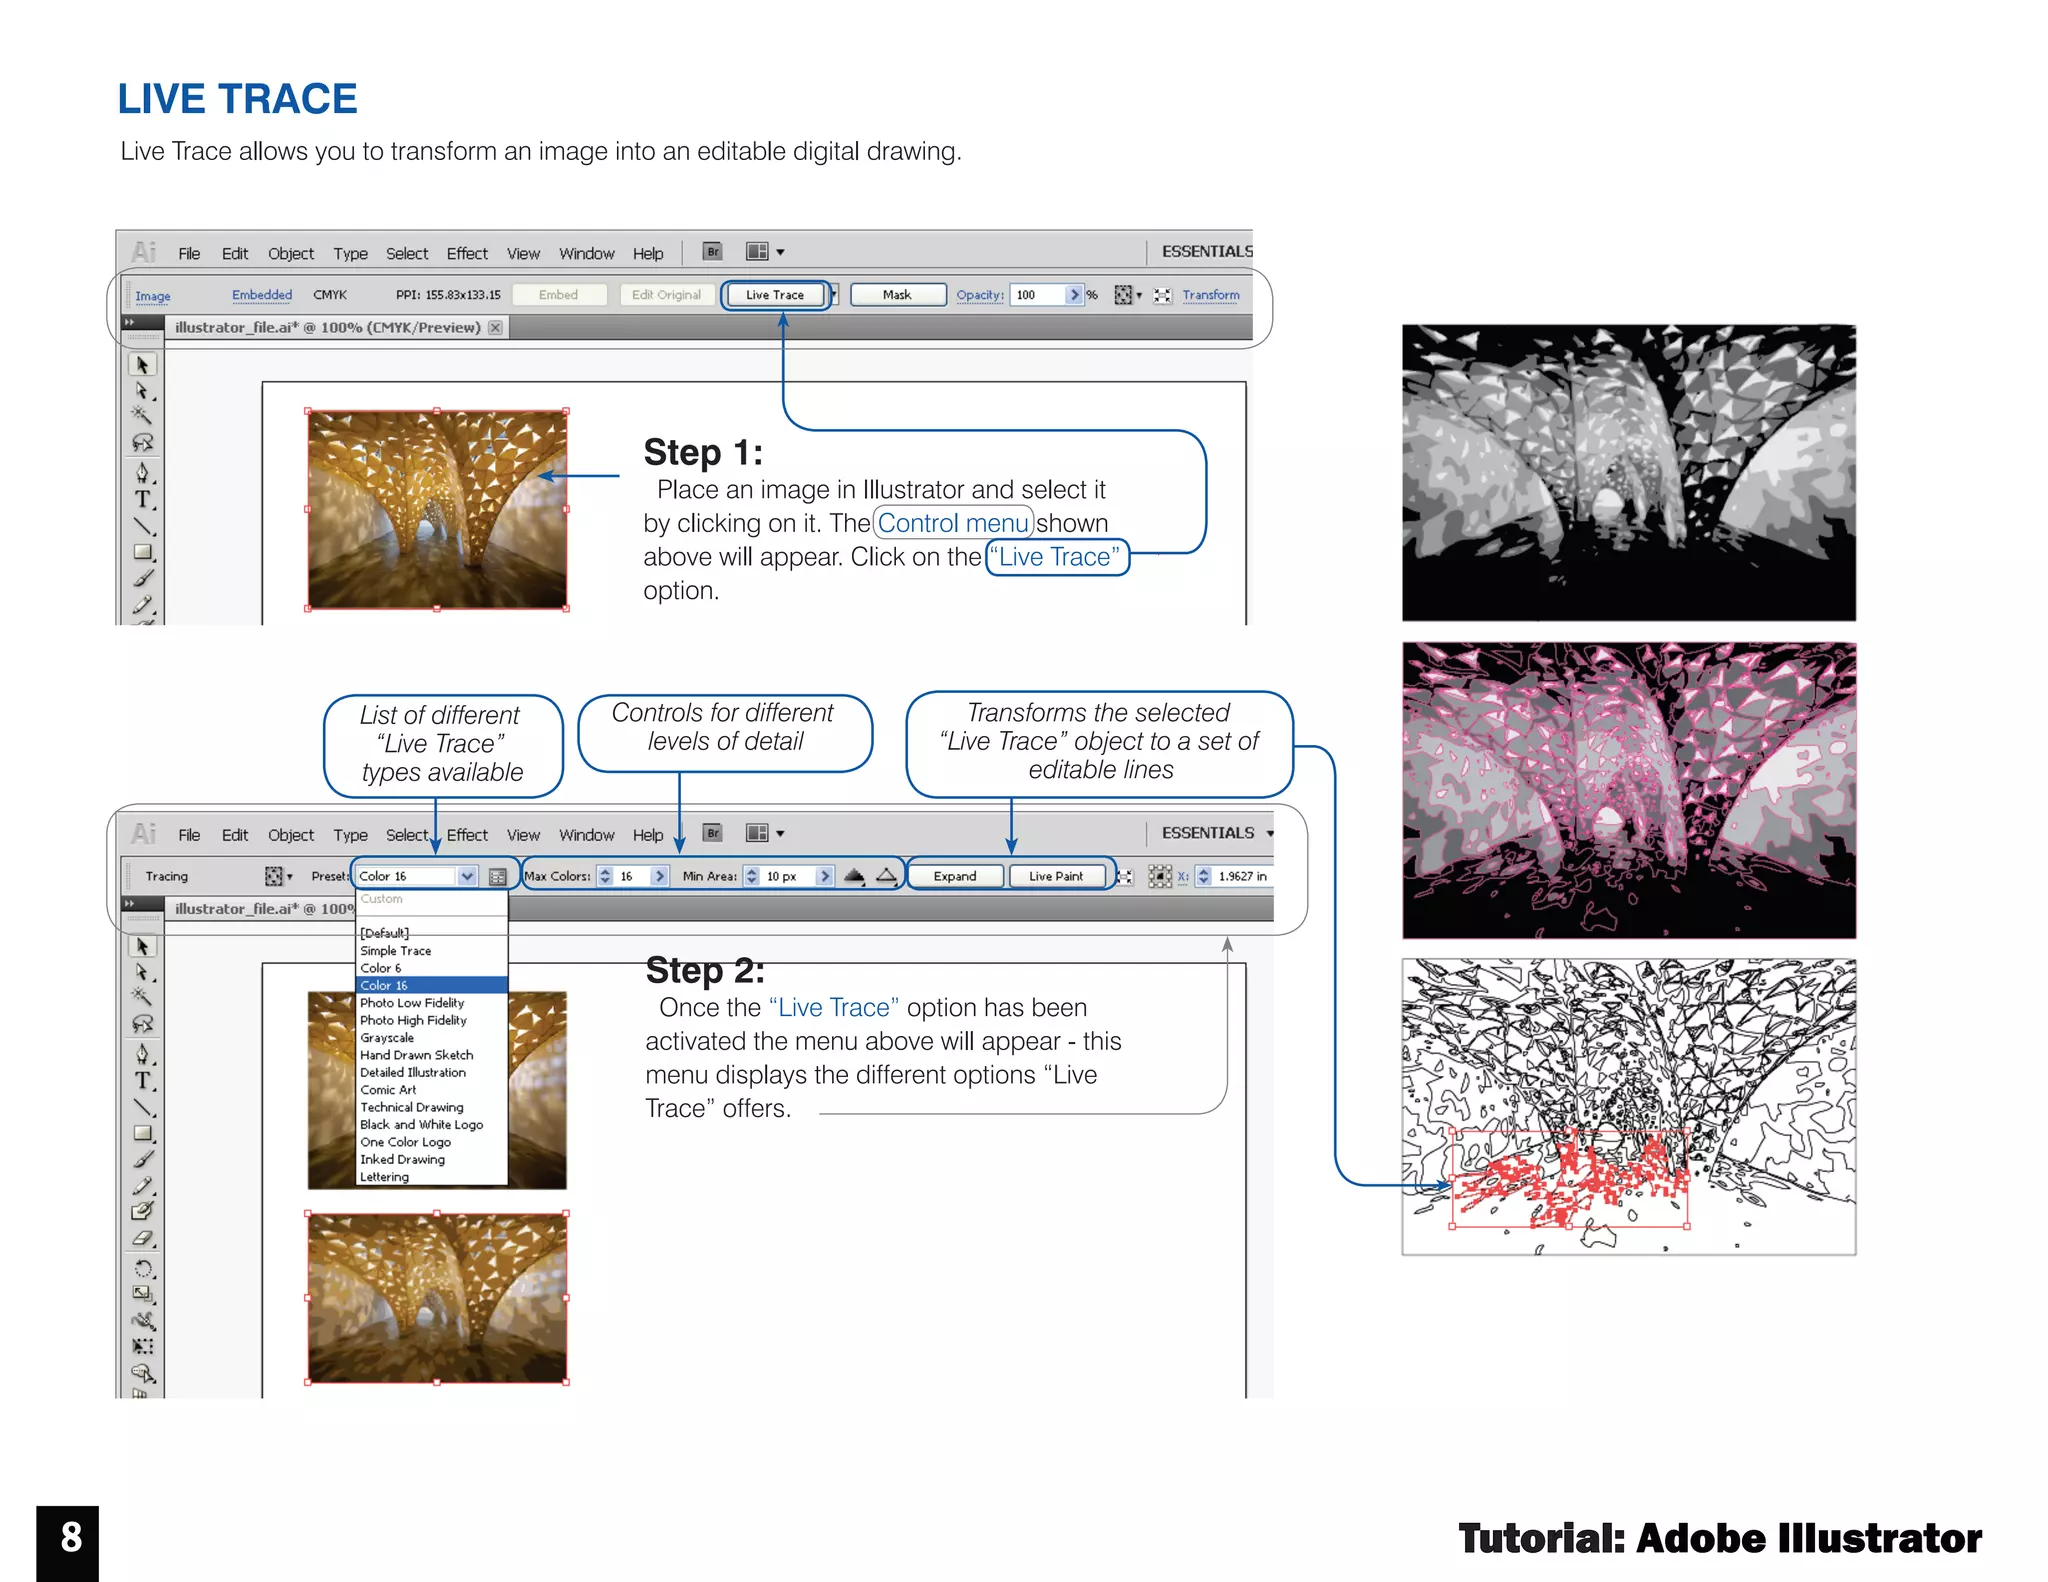Select the Selection tool in Step 1 toolbar
Image resolution: width=2048 pixels, height=1582 pixels.
[143, 365]
